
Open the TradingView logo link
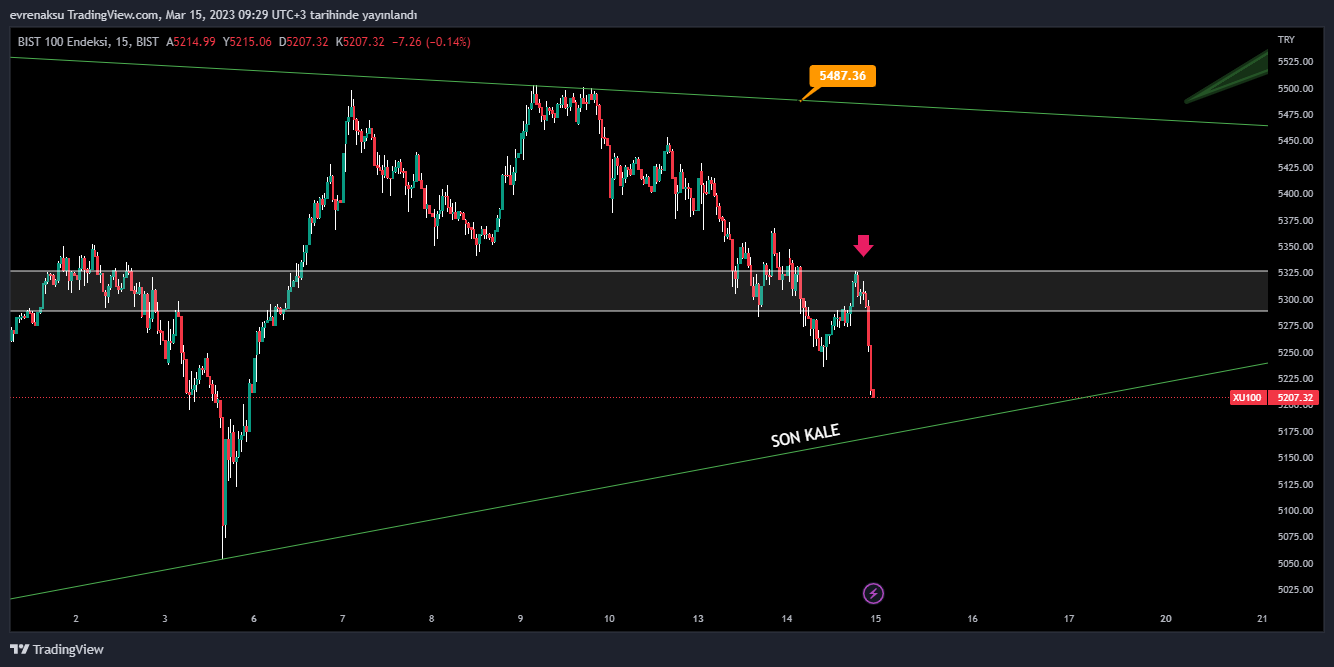pos(57,649)
